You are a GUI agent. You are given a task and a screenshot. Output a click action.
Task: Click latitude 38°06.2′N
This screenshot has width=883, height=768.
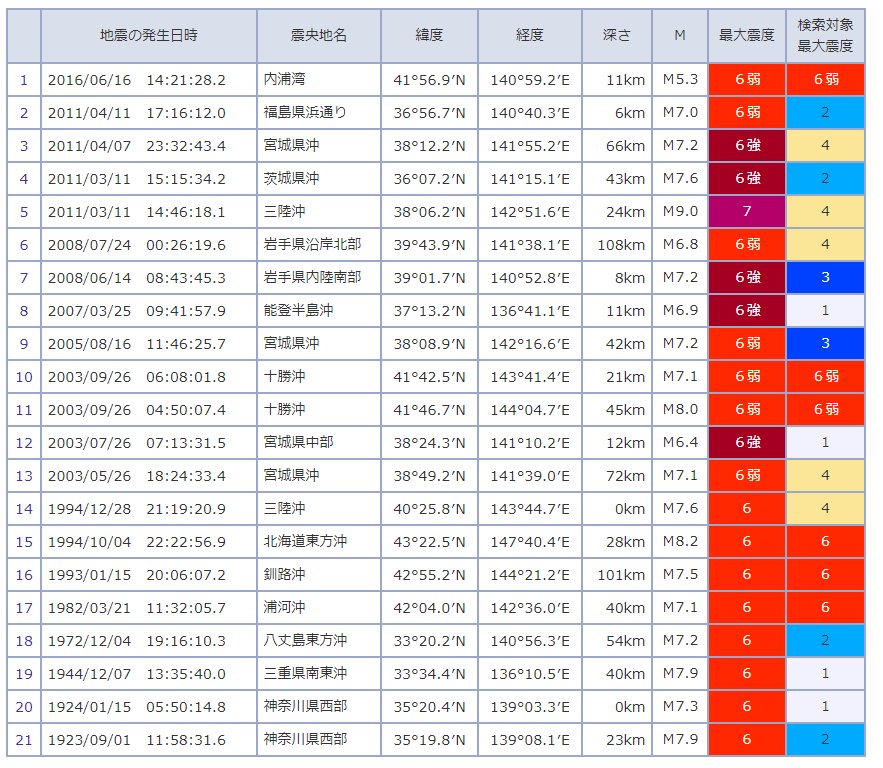[429, 212]
